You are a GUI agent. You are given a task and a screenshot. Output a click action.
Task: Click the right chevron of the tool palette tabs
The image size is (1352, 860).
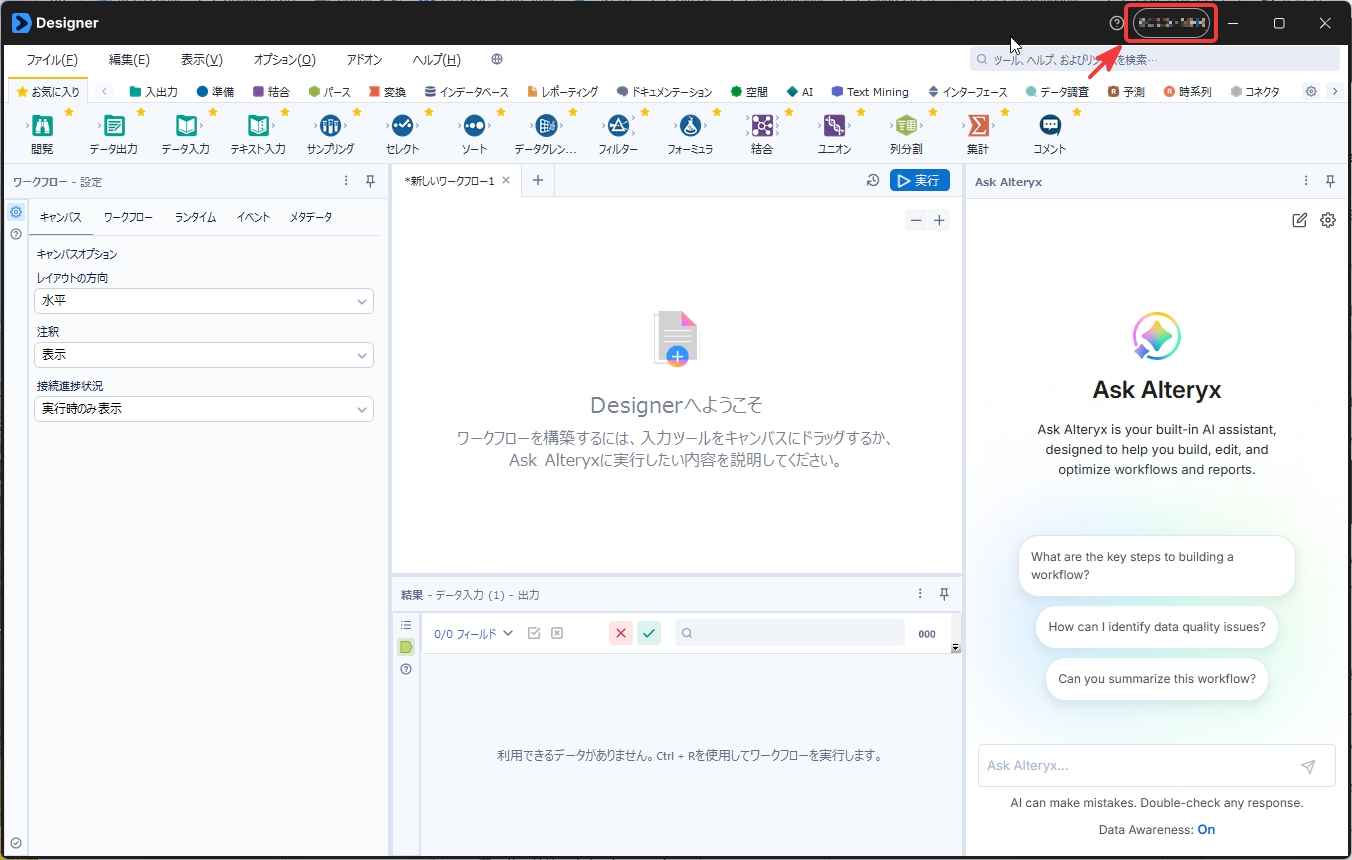point(1334,91)
